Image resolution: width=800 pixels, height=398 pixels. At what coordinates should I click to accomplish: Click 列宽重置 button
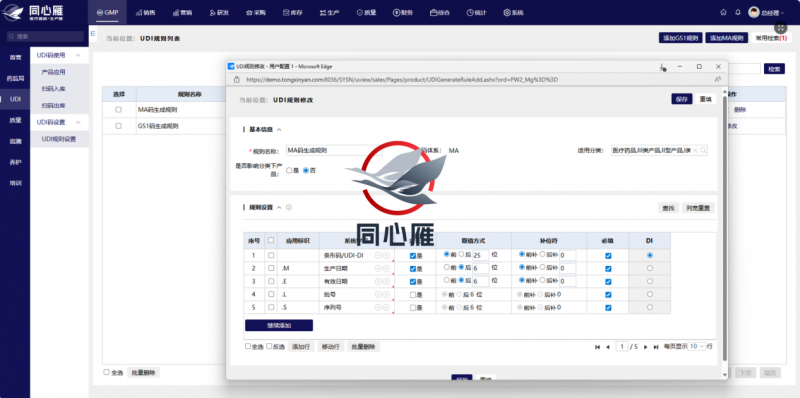point(698,208)
